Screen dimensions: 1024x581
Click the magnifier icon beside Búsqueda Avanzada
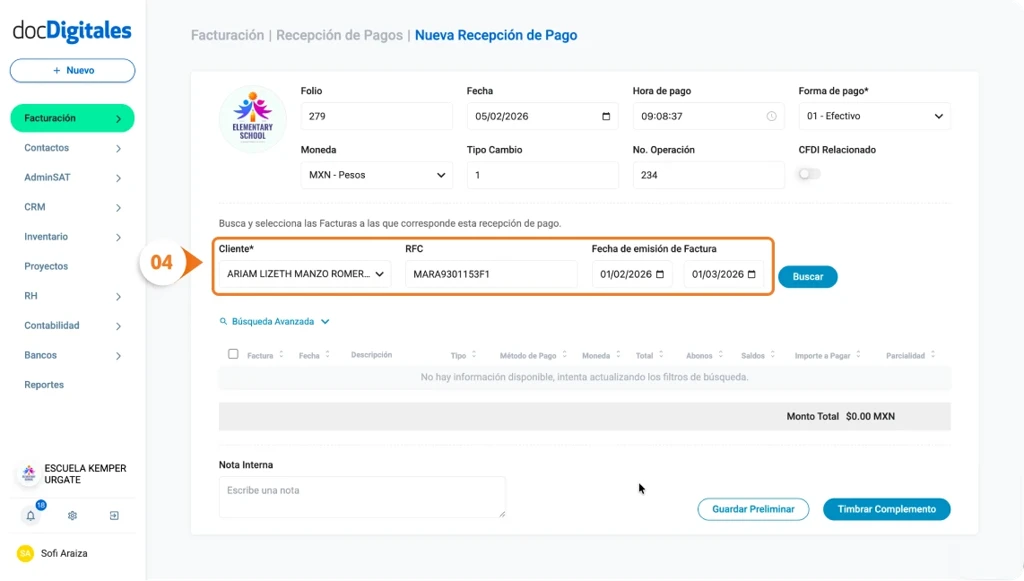click(222, 321)
